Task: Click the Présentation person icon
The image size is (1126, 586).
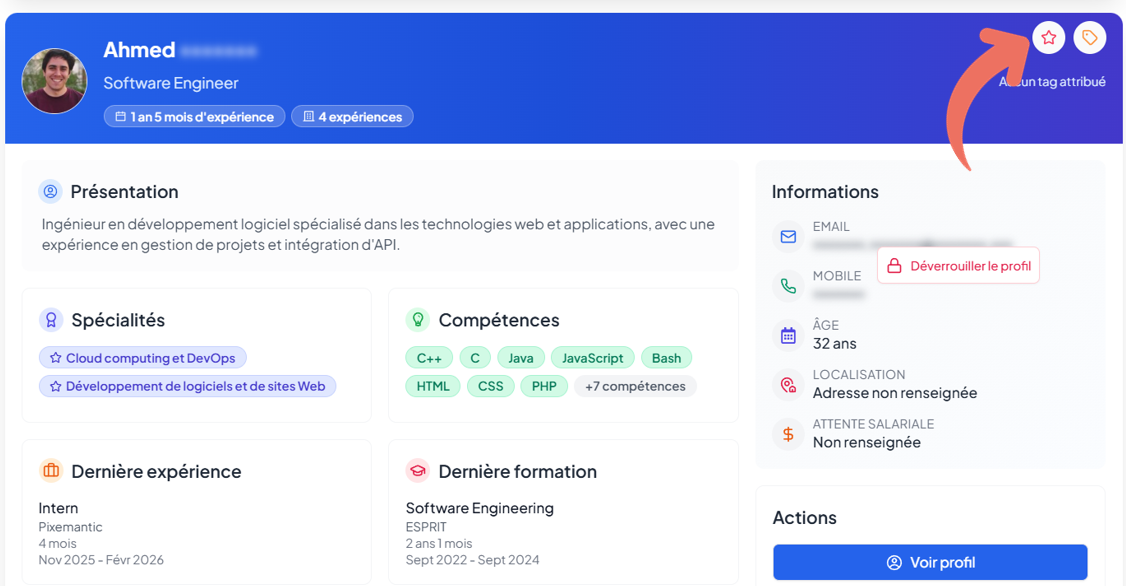Action: [50, 191]
